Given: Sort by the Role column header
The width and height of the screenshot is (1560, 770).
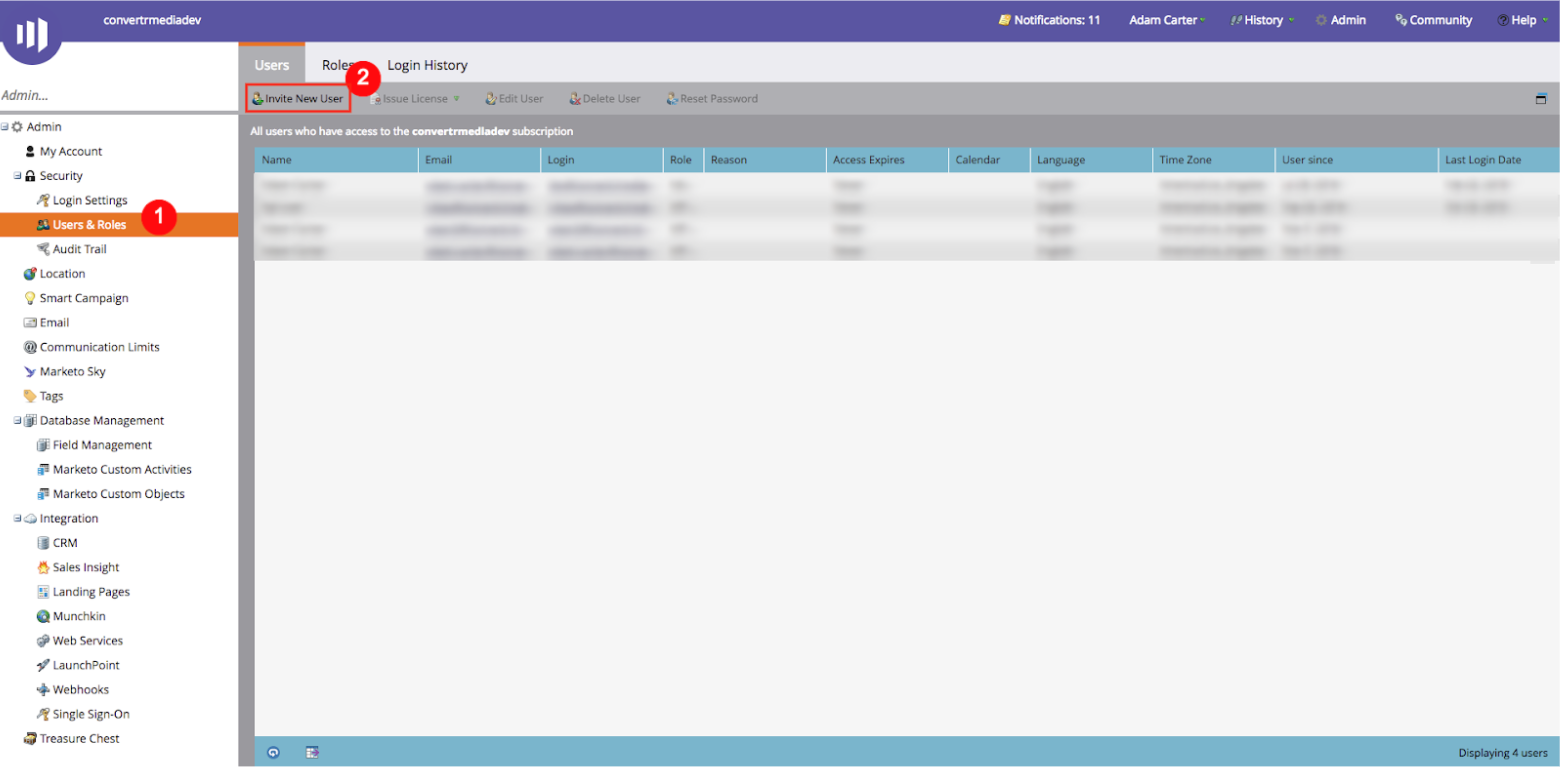Looking at the screenshot, I should [x=683, y=160].
